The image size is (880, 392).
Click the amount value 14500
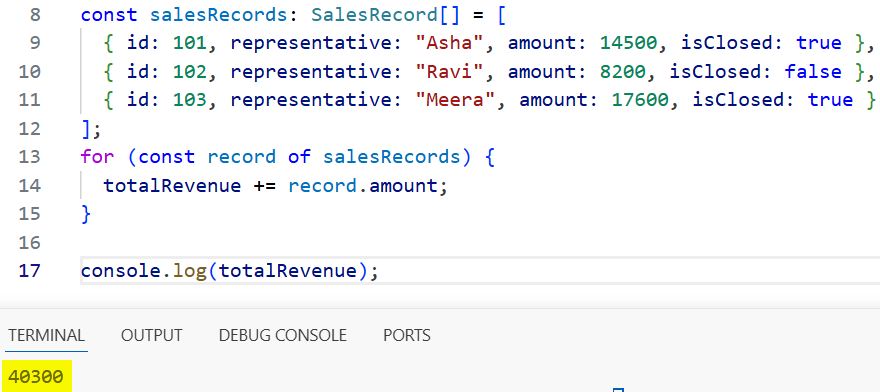pos(629,43)
